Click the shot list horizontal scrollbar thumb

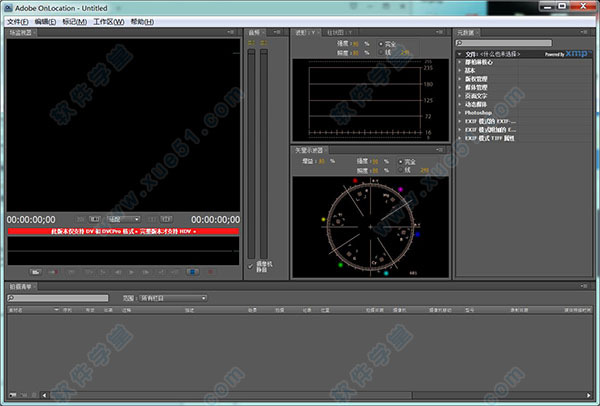(x=231, y=395)
